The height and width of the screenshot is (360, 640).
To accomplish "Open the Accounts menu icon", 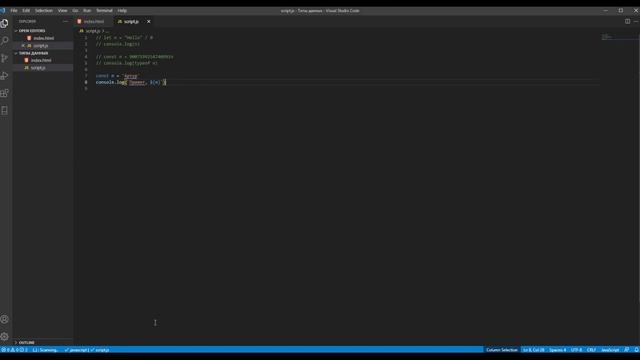I will pos(4,319).
